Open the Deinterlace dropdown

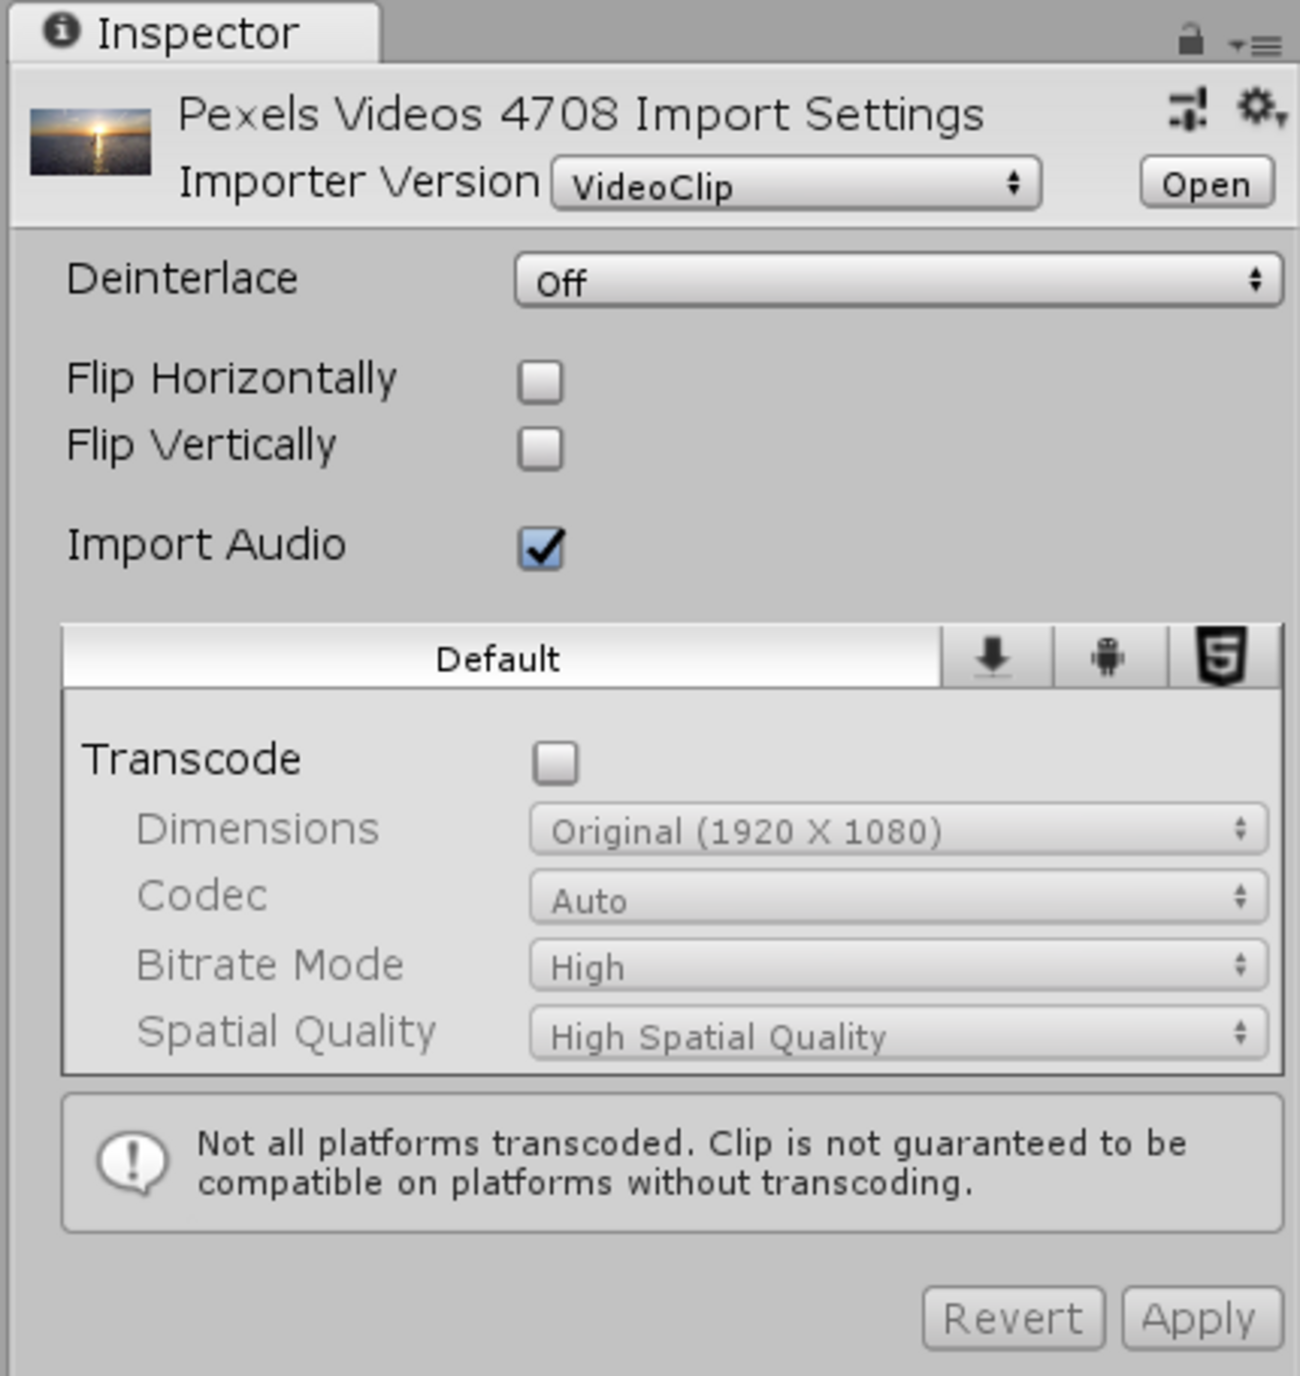coord(898,281)
